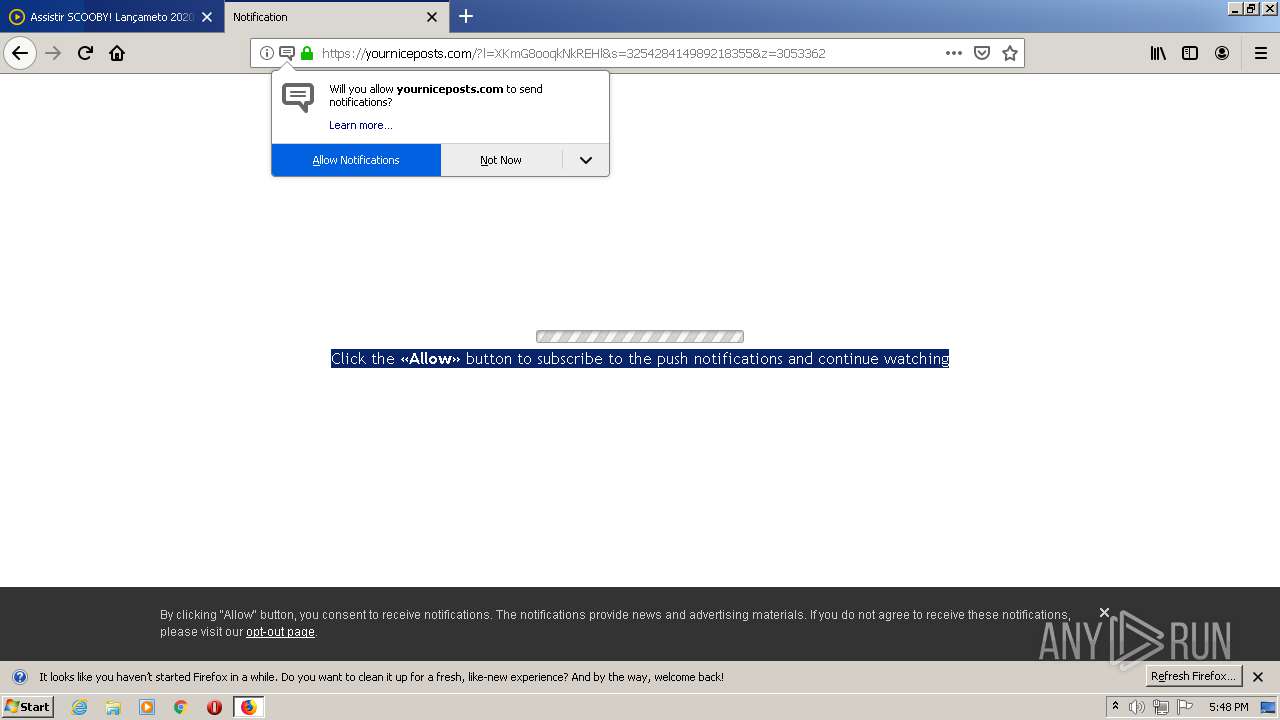Image resolution: width=1280 pixels, height=720 pixels.
Task: Close the Assistir SCOOBY tab
Action: 207,17
